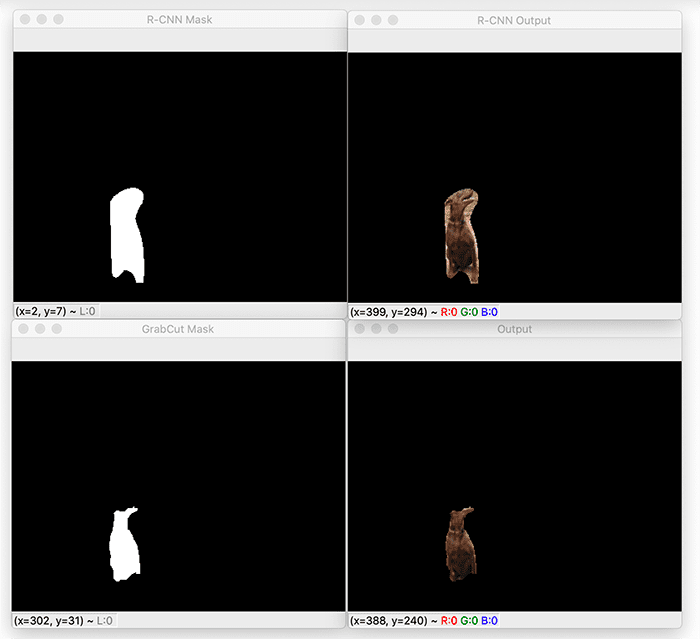This screenshot has width=700, height=639.
Task: Maximize the GrabCut Mask window
Action: pyautogui.click(x=57, y=328)
